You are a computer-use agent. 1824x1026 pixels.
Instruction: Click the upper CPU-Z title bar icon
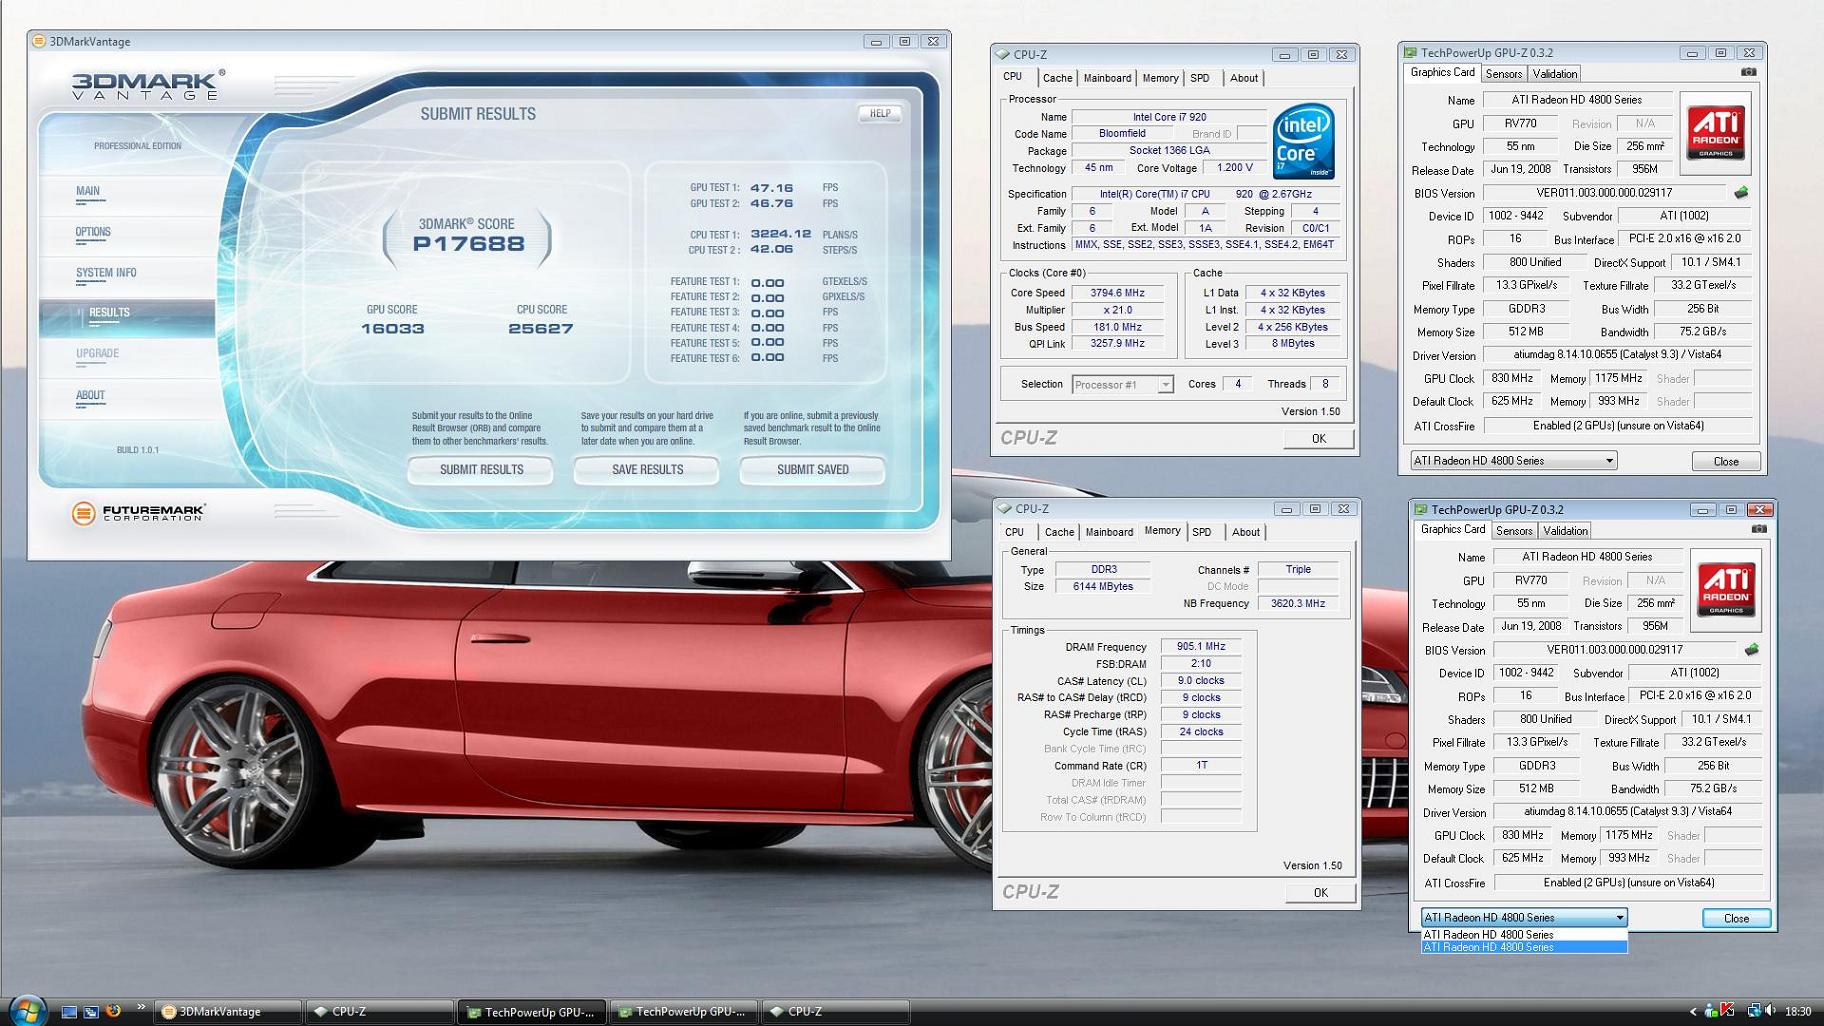point(1003,54)
